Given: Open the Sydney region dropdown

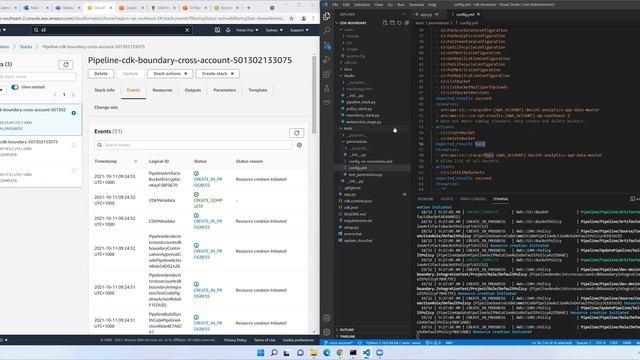Looking at the screenshot, I should click(x=274, y=30).
